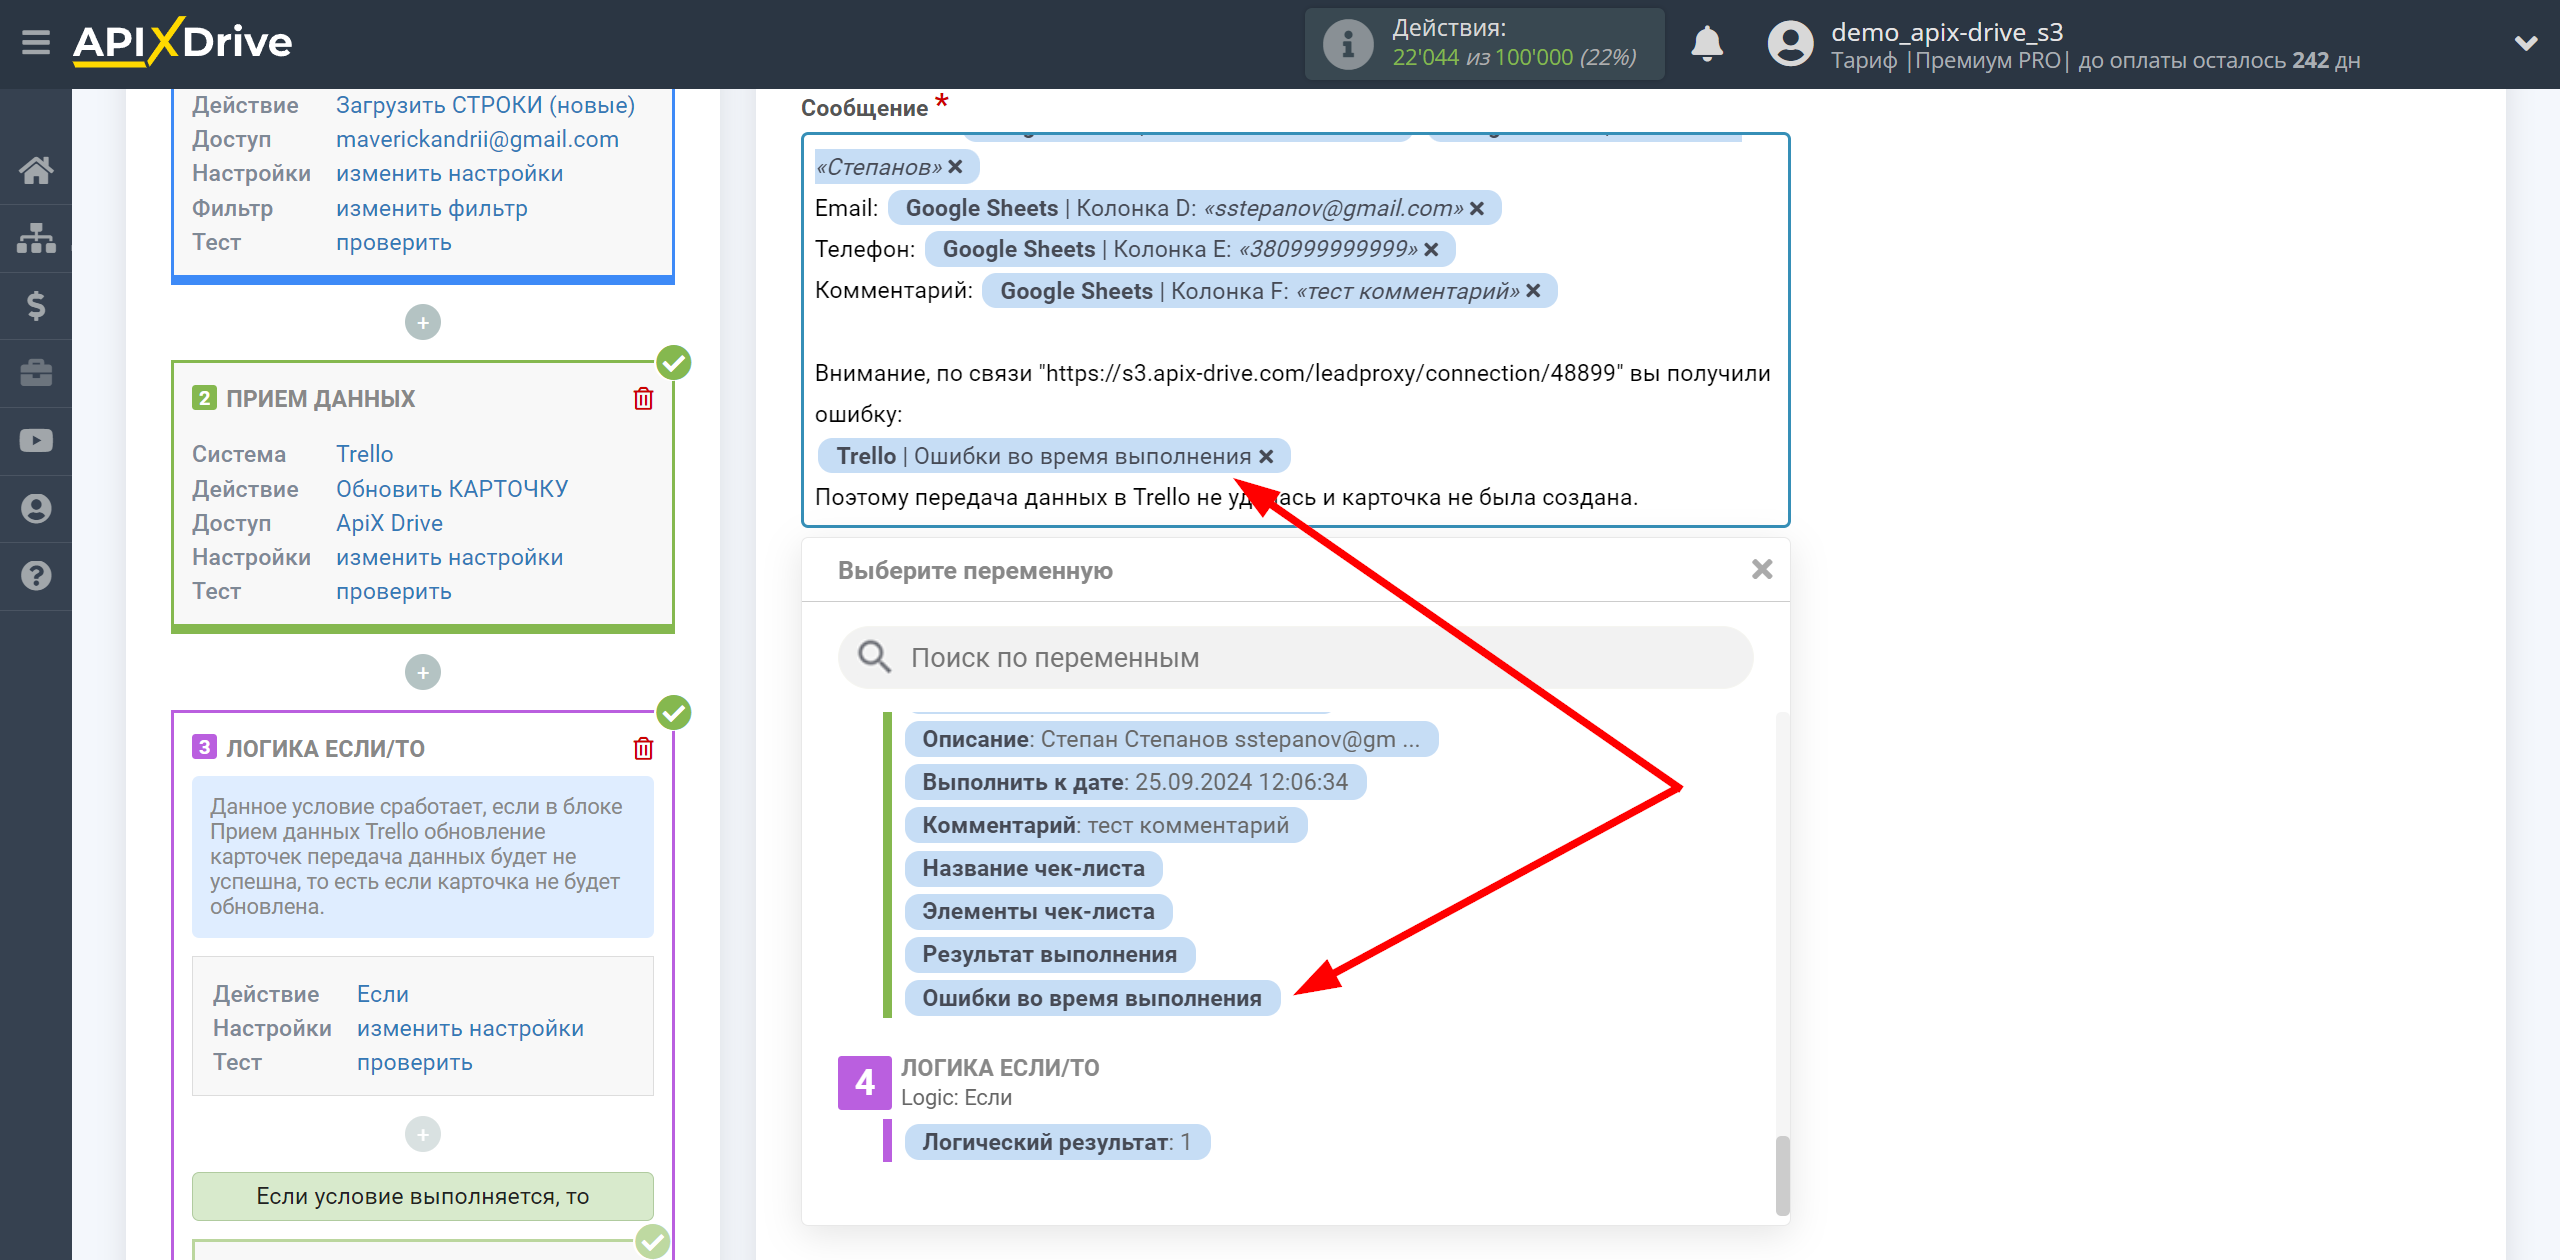Image resolution: width=2560 pixels, height=1260 pixels.
Task: Click Загрузить СТРОКИ (новые) link
Action: [x=485, y=105]
